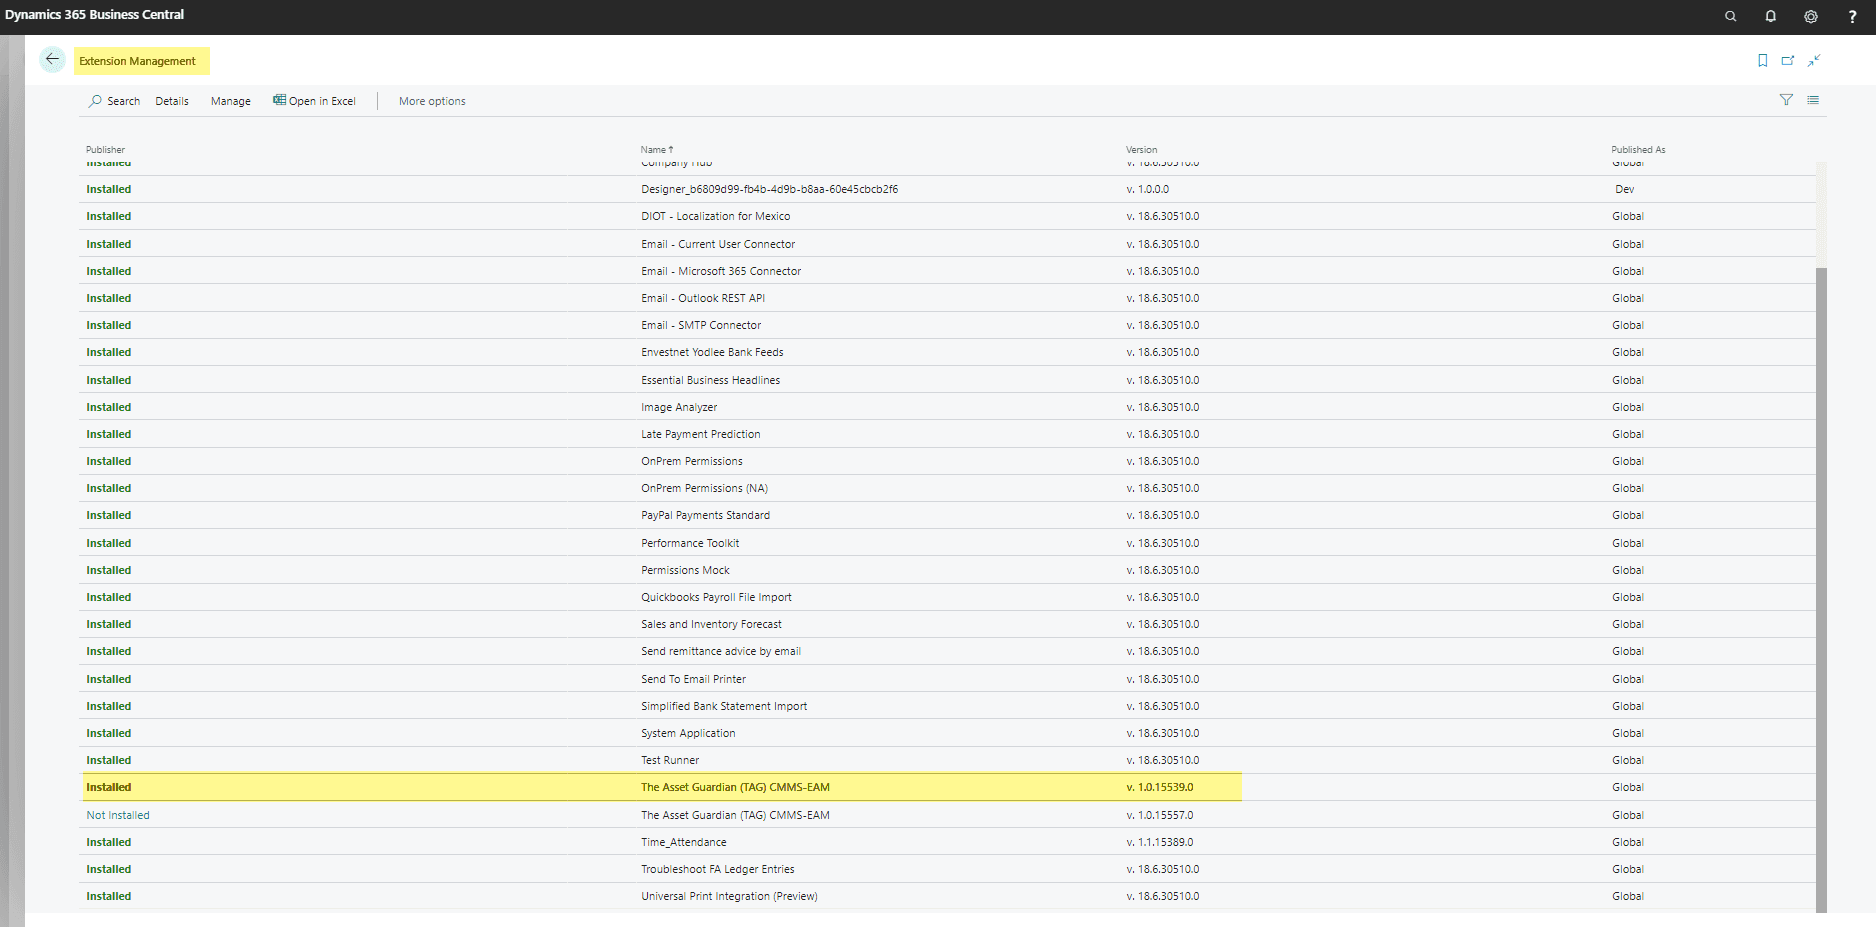This screenshot has width=1876, height=927.
Task: Open the global search magnifier icon
Action: point(1730,16)
